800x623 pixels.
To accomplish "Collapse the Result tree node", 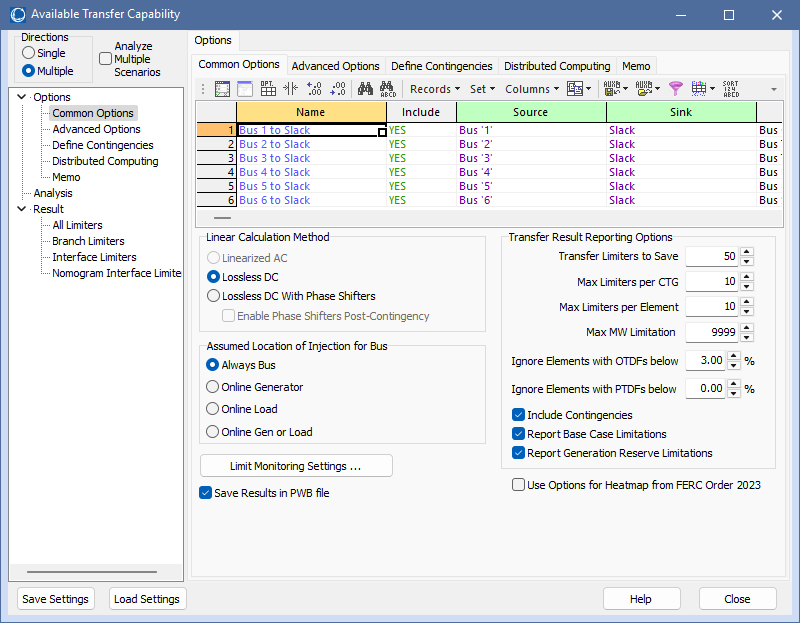I will click(21, 209).
